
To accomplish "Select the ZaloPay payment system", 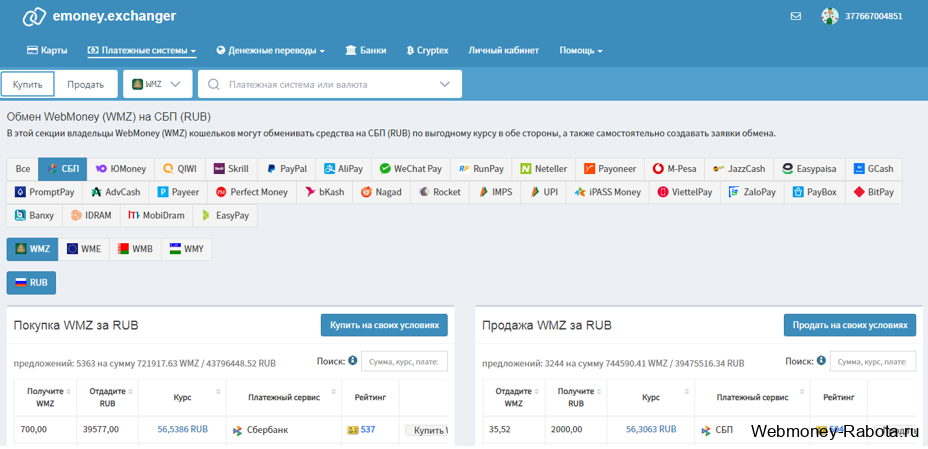I will tap(752, 192).
